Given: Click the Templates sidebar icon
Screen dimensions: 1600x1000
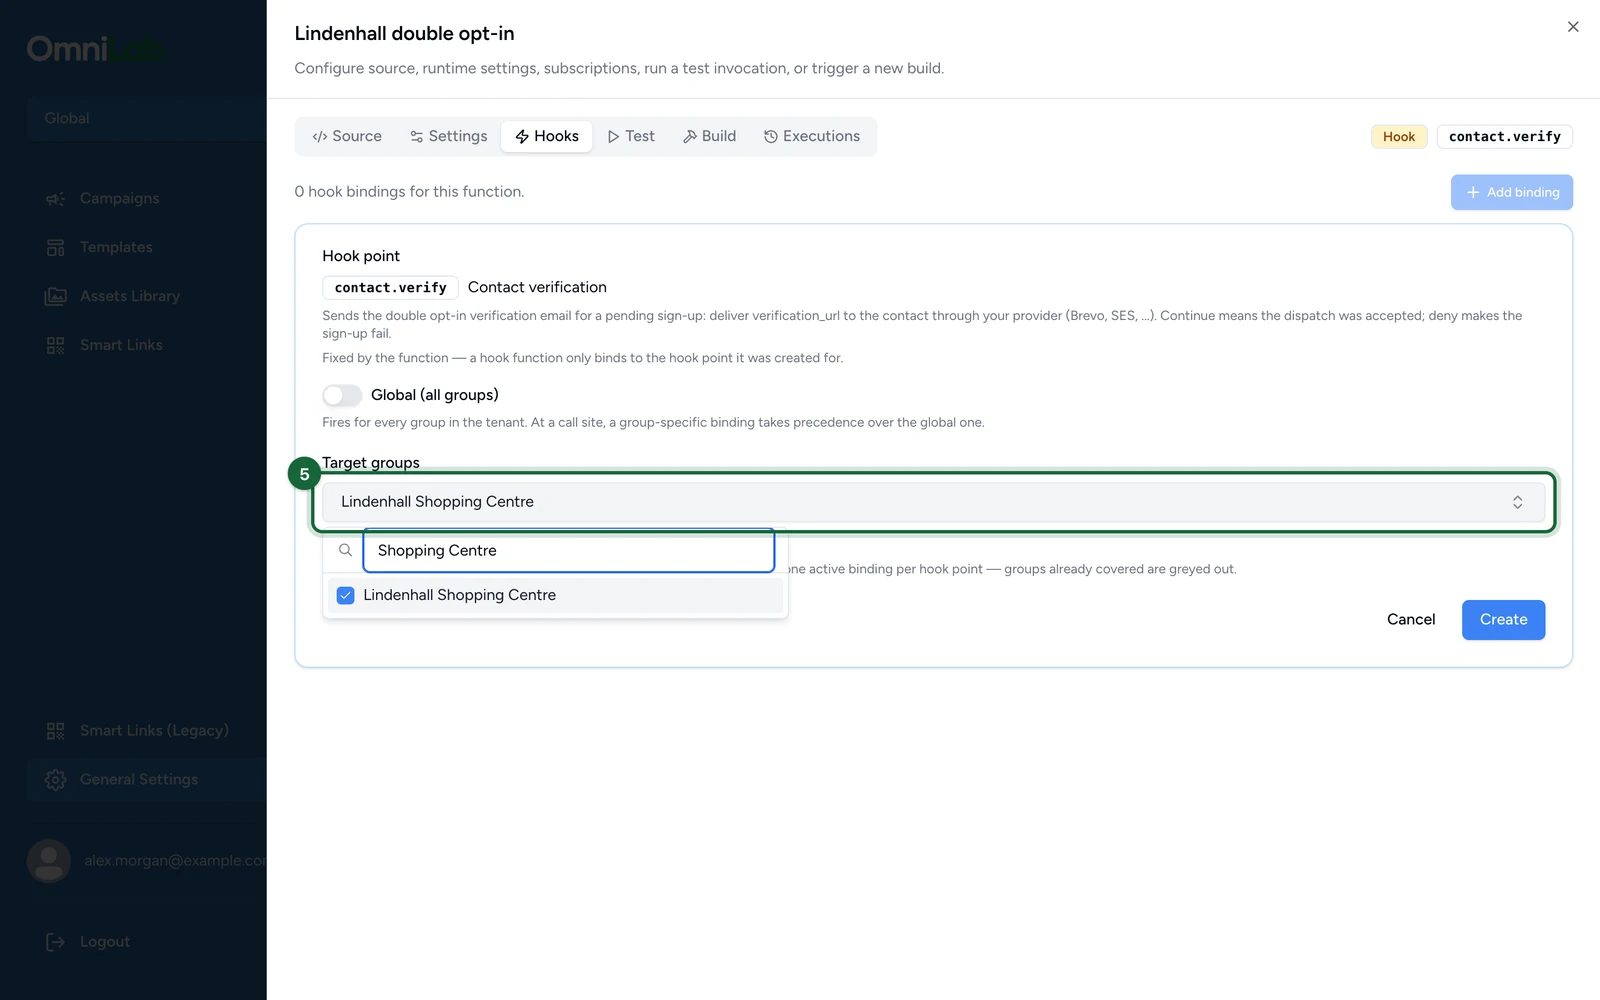Looking at the screenshot, I should coord(56,247).
